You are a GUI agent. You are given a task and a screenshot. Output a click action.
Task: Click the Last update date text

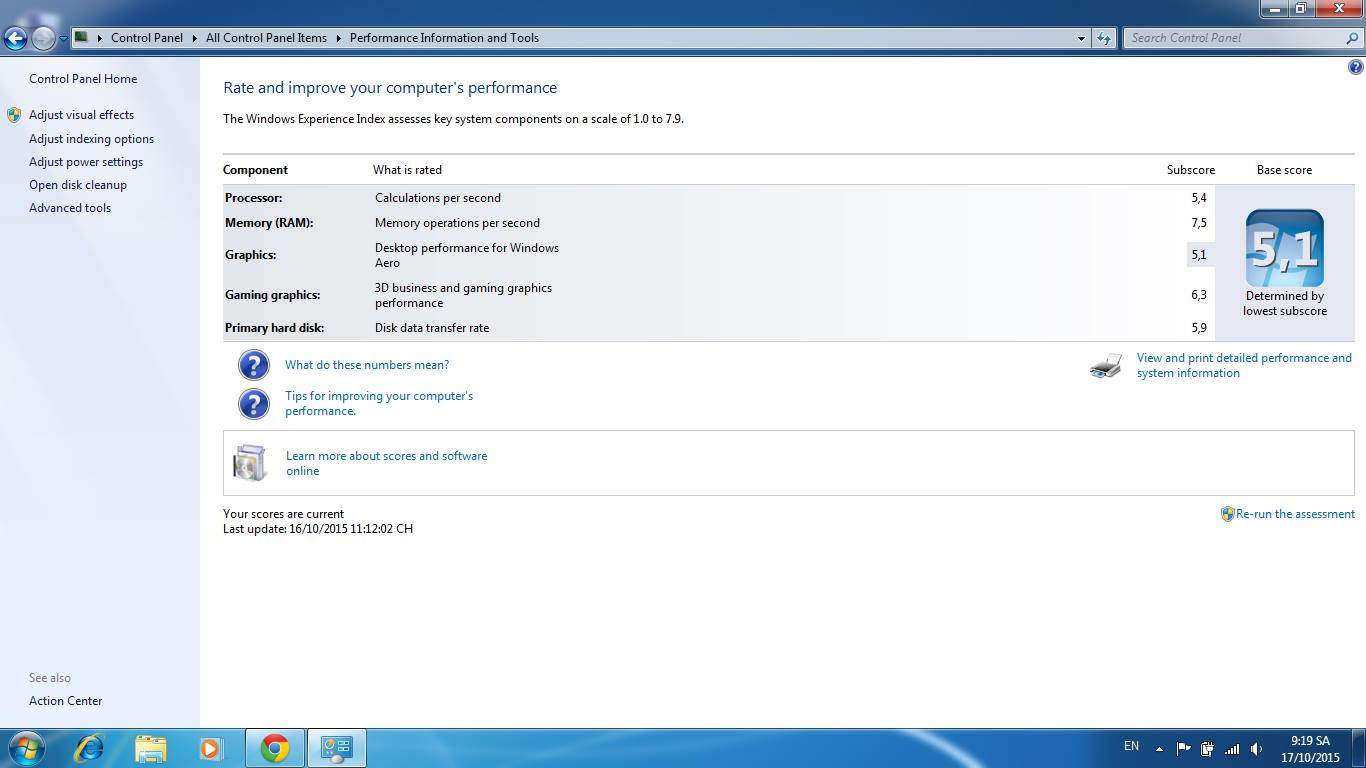click(318, 529)
